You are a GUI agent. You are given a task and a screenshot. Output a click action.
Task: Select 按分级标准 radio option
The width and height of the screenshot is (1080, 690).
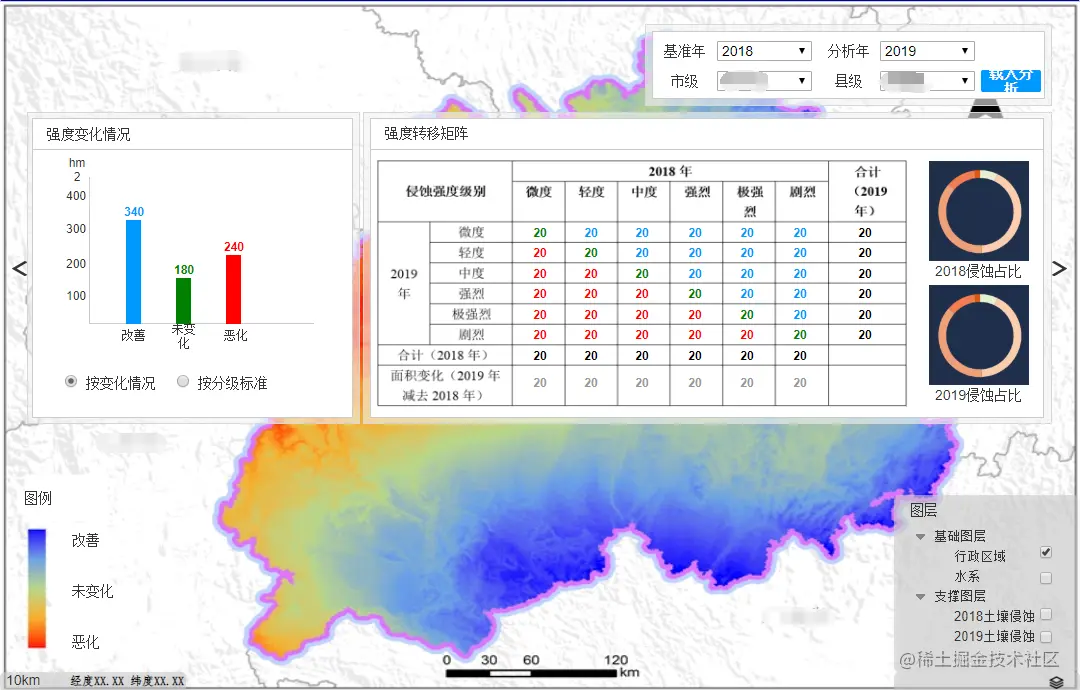click(x=183, y=381)
